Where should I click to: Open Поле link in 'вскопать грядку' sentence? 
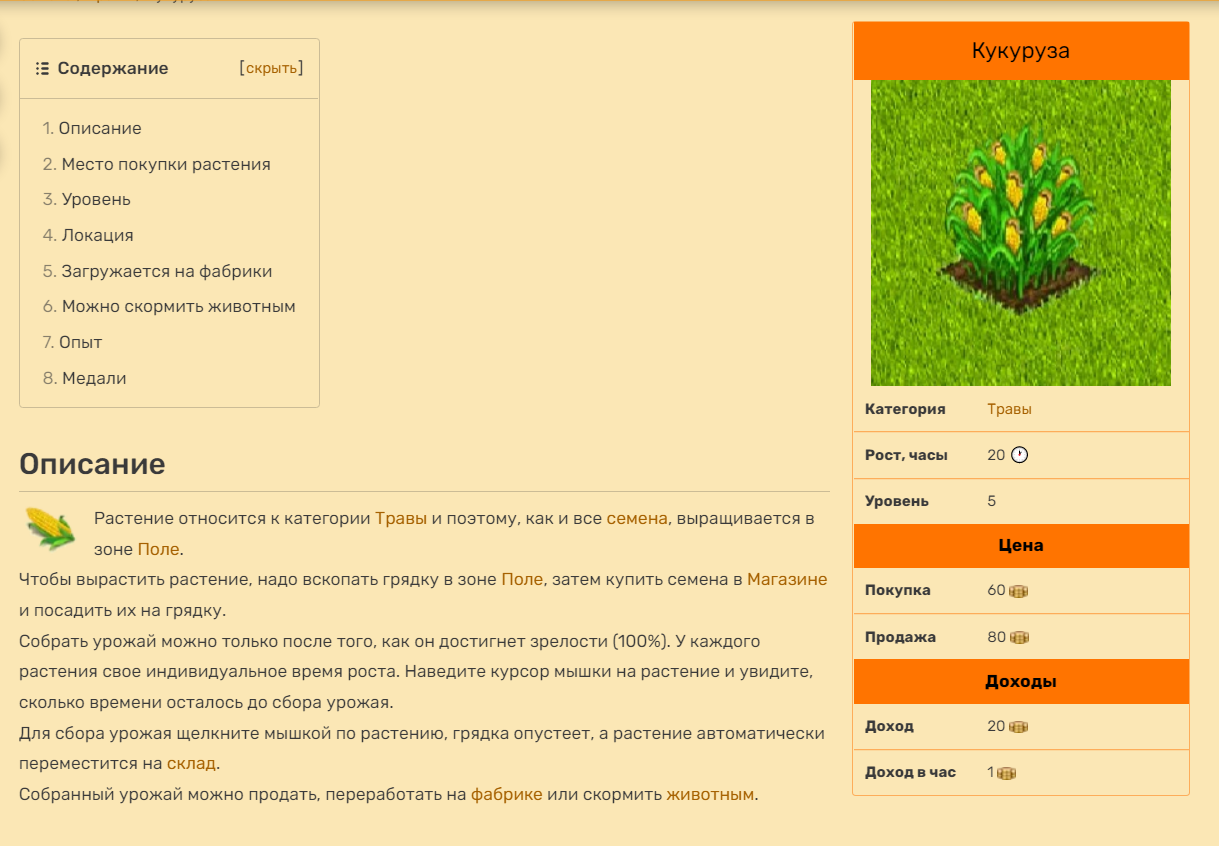click(522, 579)
